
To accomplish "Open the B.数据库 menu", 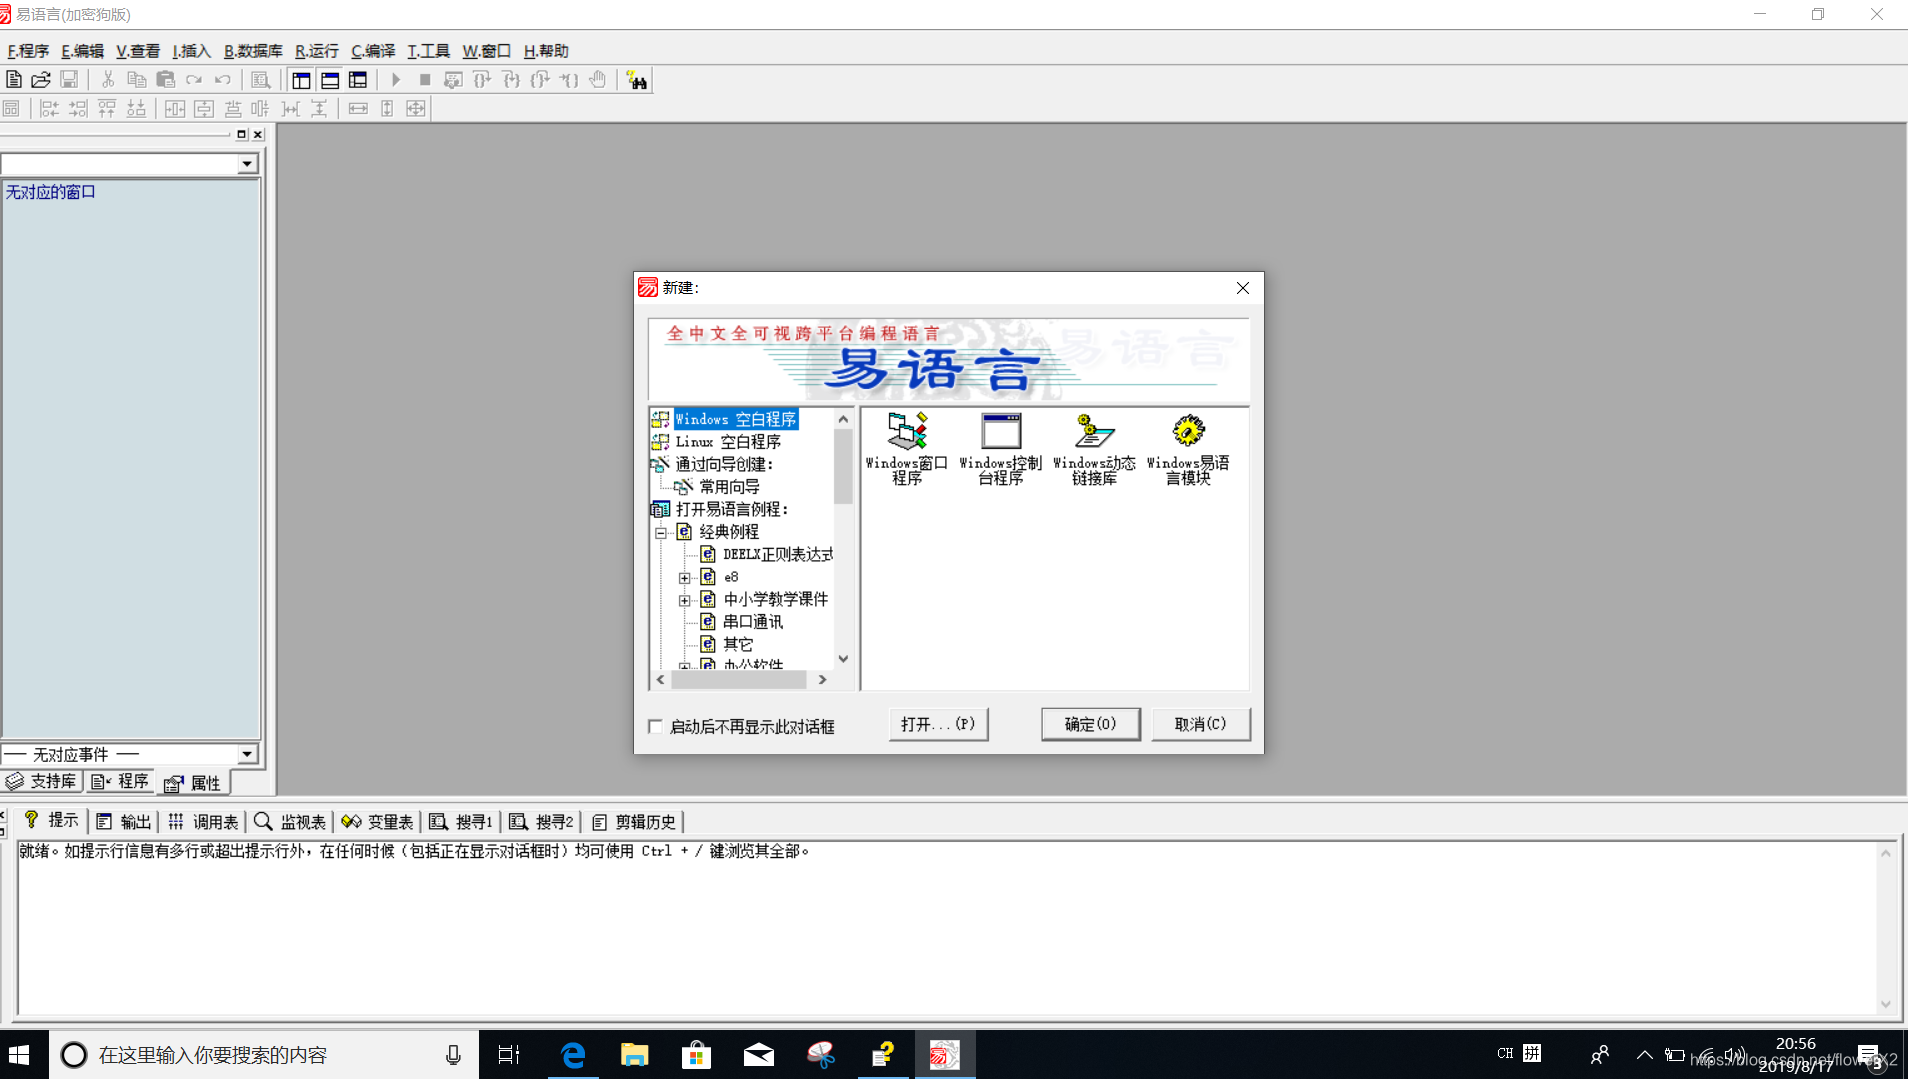I will point(253,51).
